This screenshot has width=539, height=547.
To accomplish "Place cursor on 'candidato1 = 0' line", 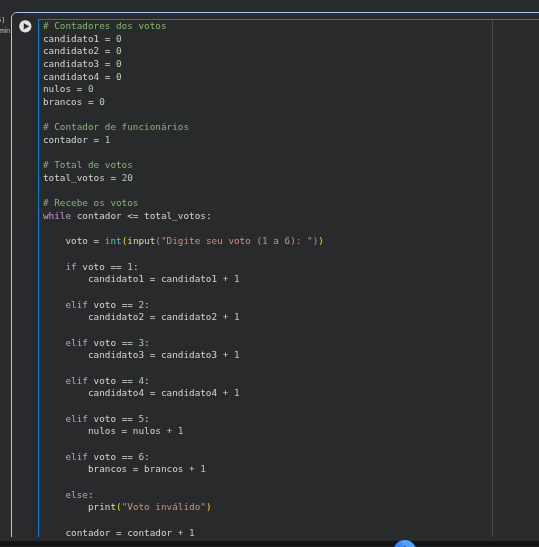I will (x=82, y=39).
